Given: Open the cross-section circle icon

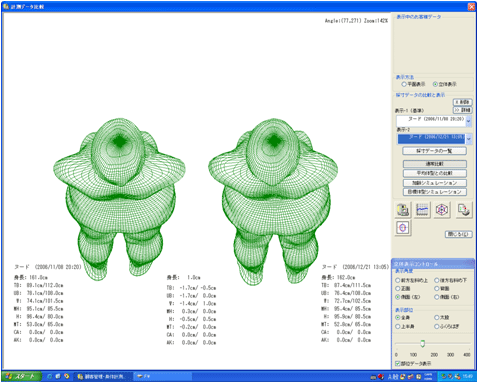Looking at the screenshot, I should click(x=403, y=228).
